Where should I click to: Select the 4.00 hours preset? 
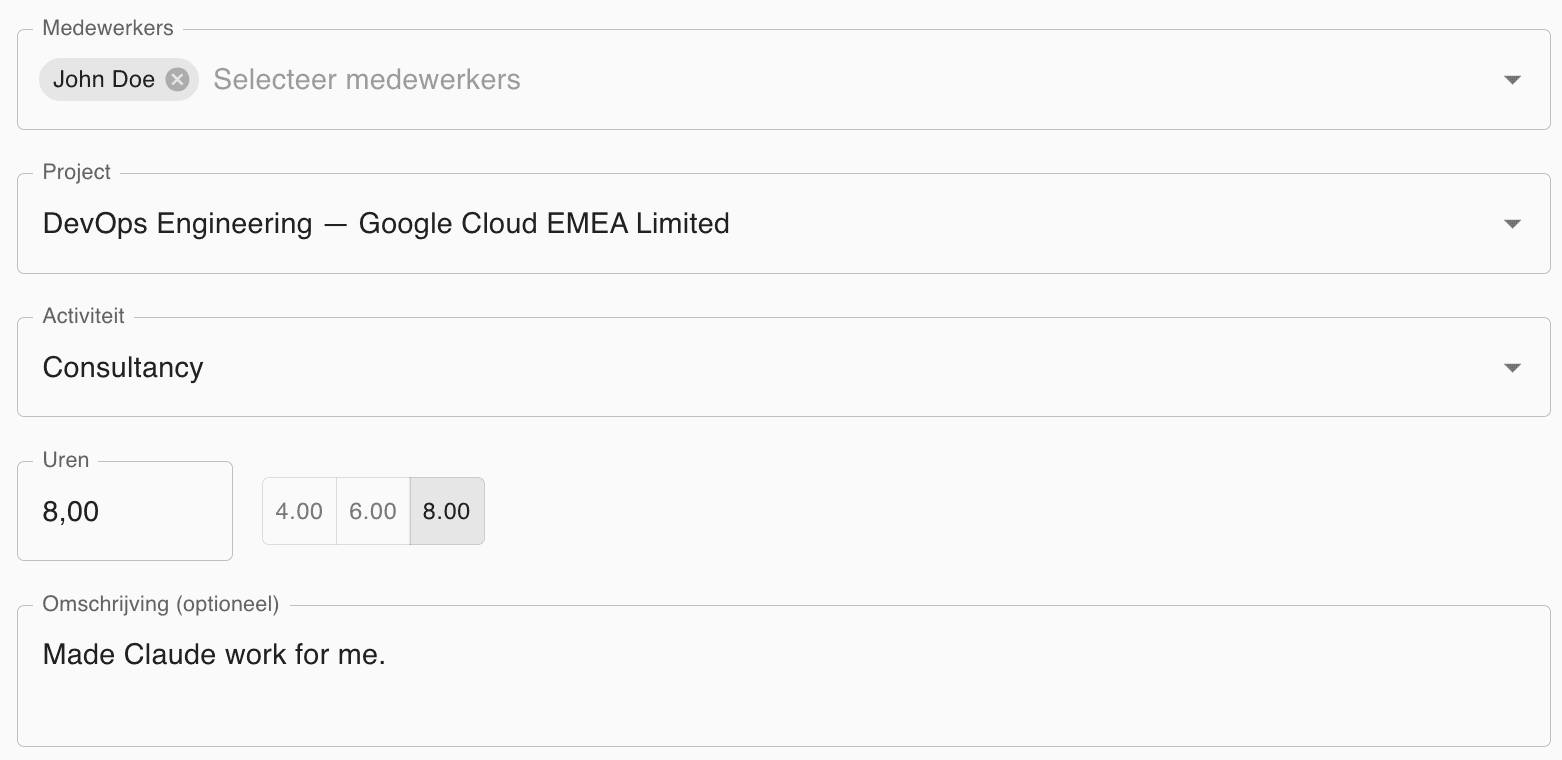299,511
